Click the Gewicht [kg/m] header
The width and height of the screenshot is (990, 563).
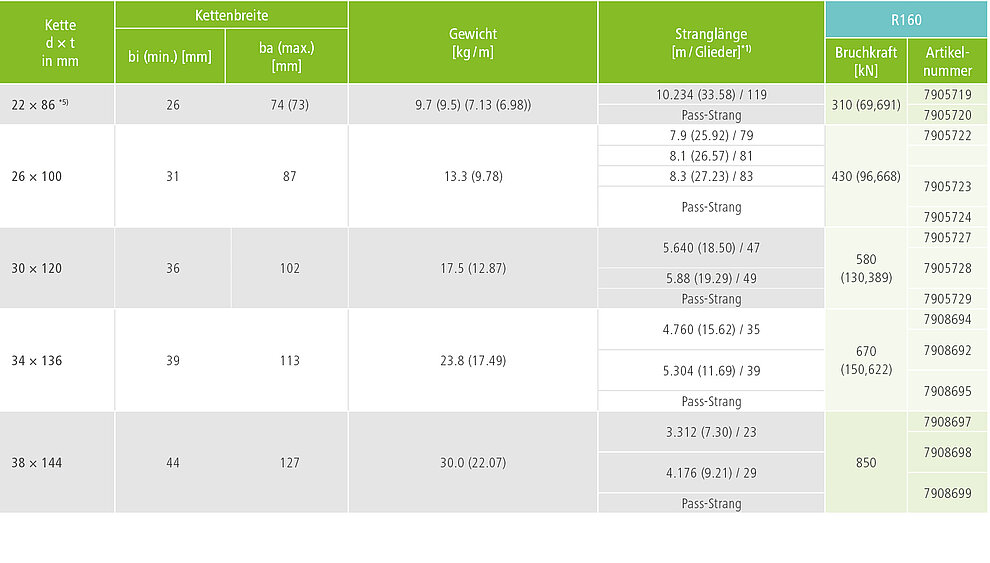[473, 42]
